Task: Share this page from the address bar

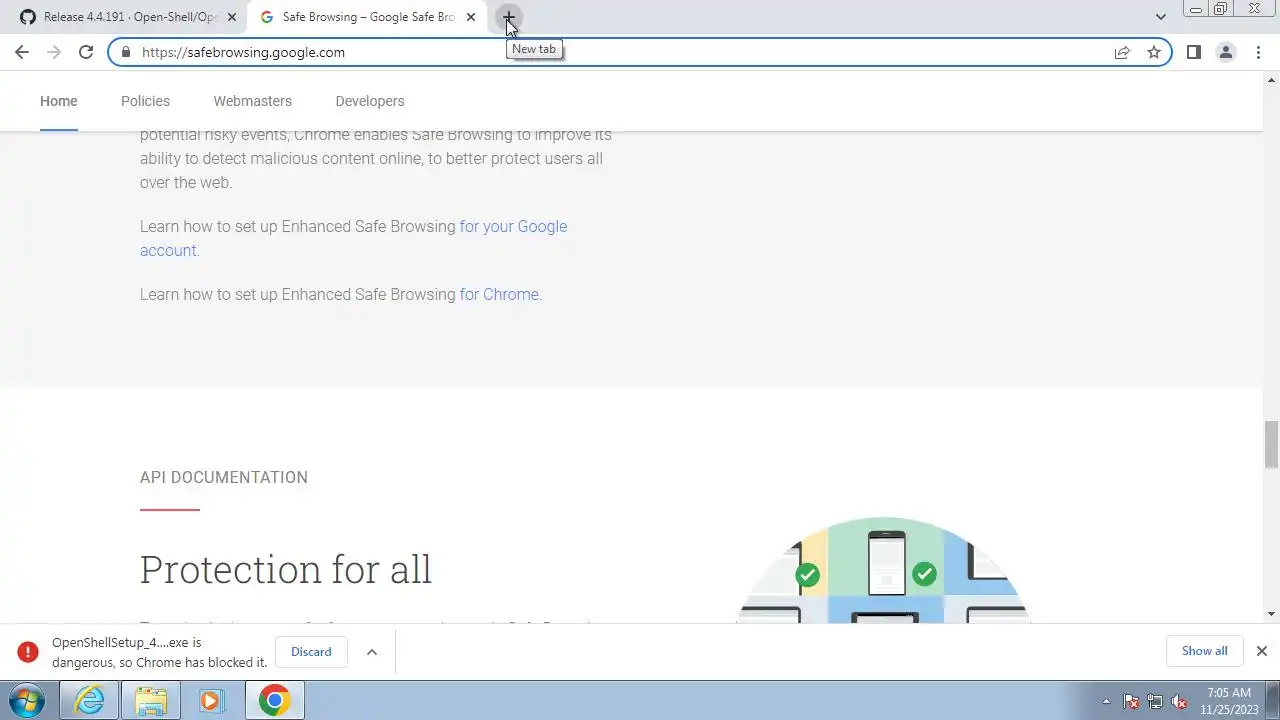Action: click(1122, 52)
